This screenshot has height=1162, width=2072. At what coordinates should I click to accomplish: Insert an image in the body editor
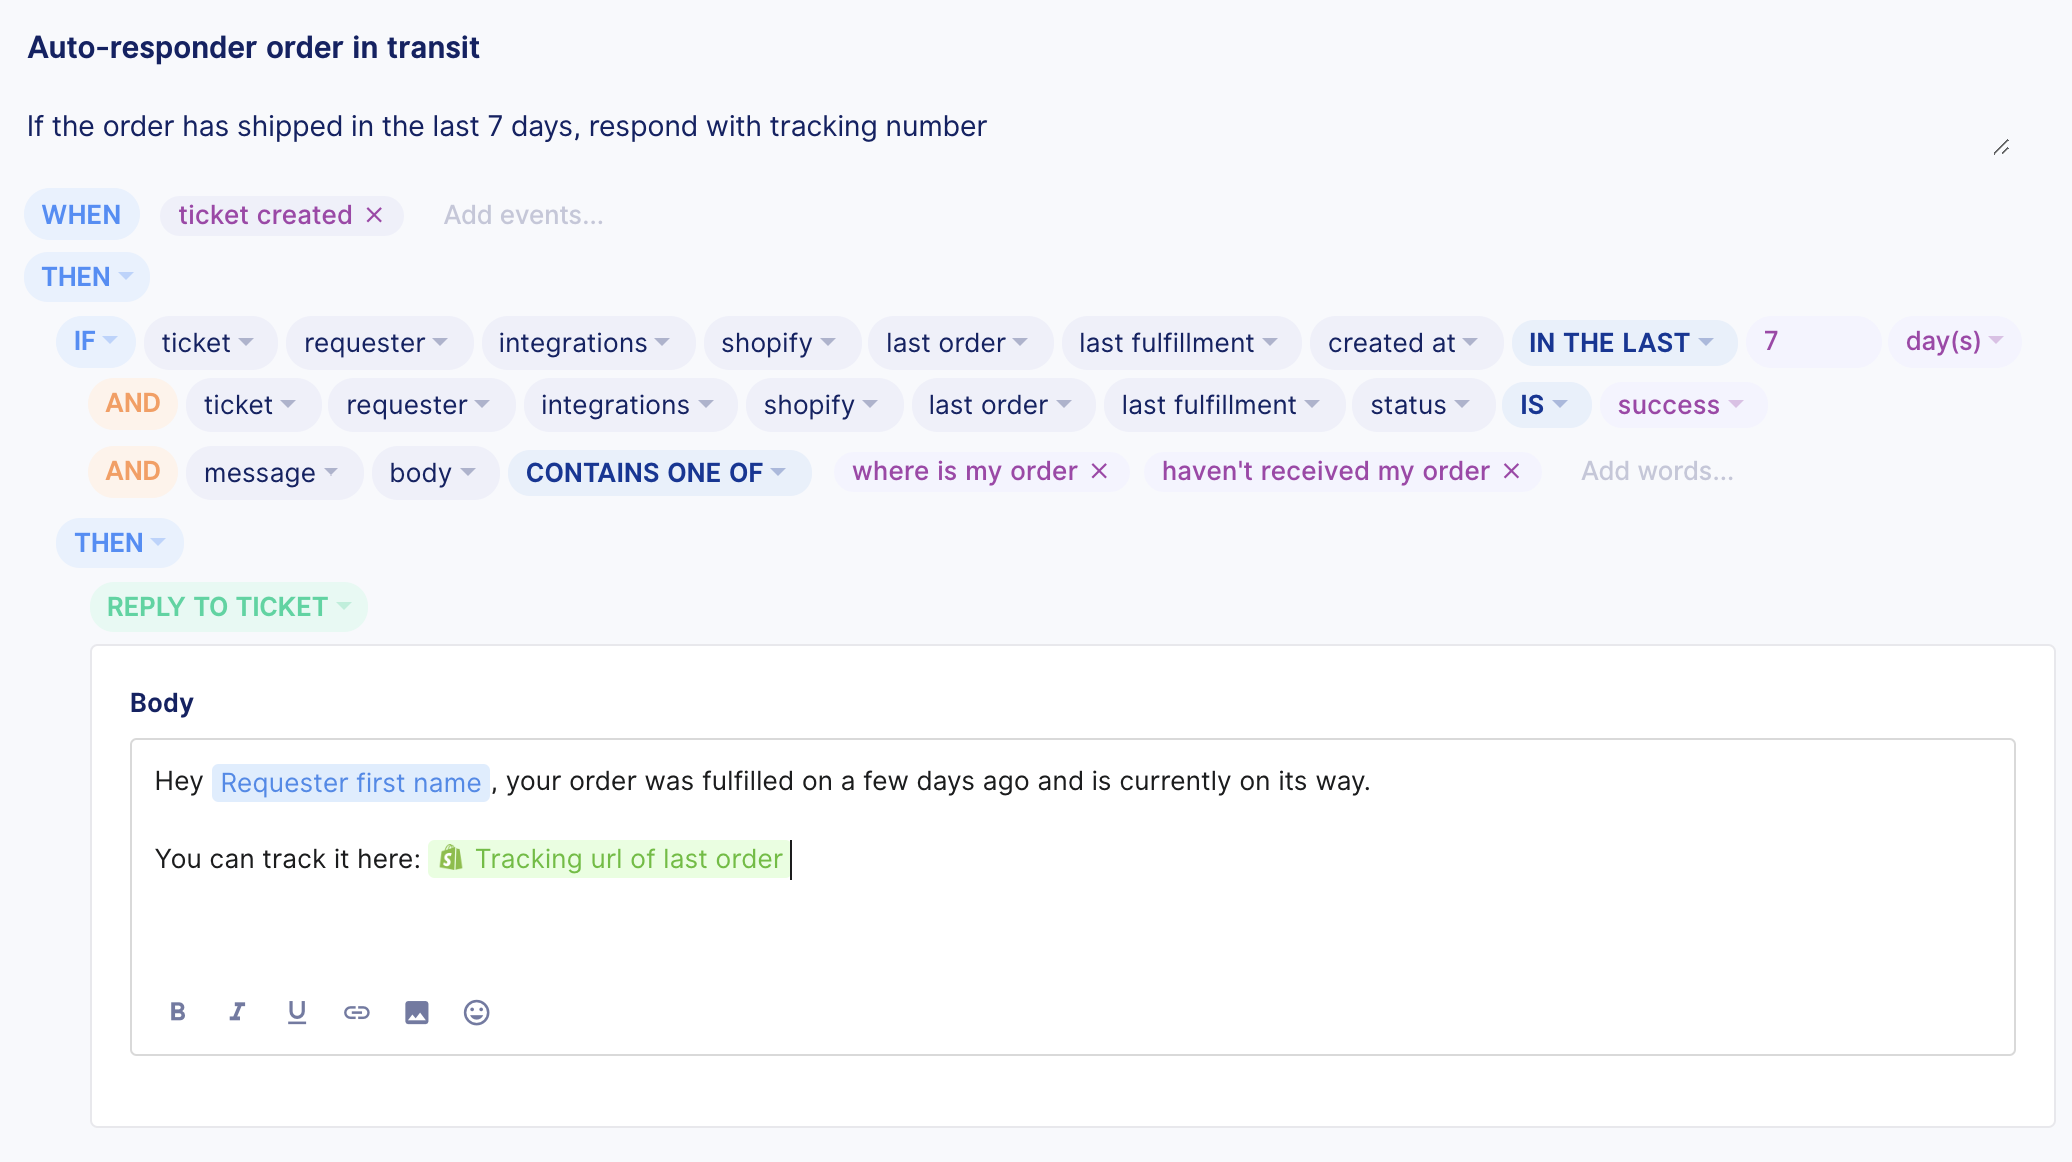tap(417, 1012)
